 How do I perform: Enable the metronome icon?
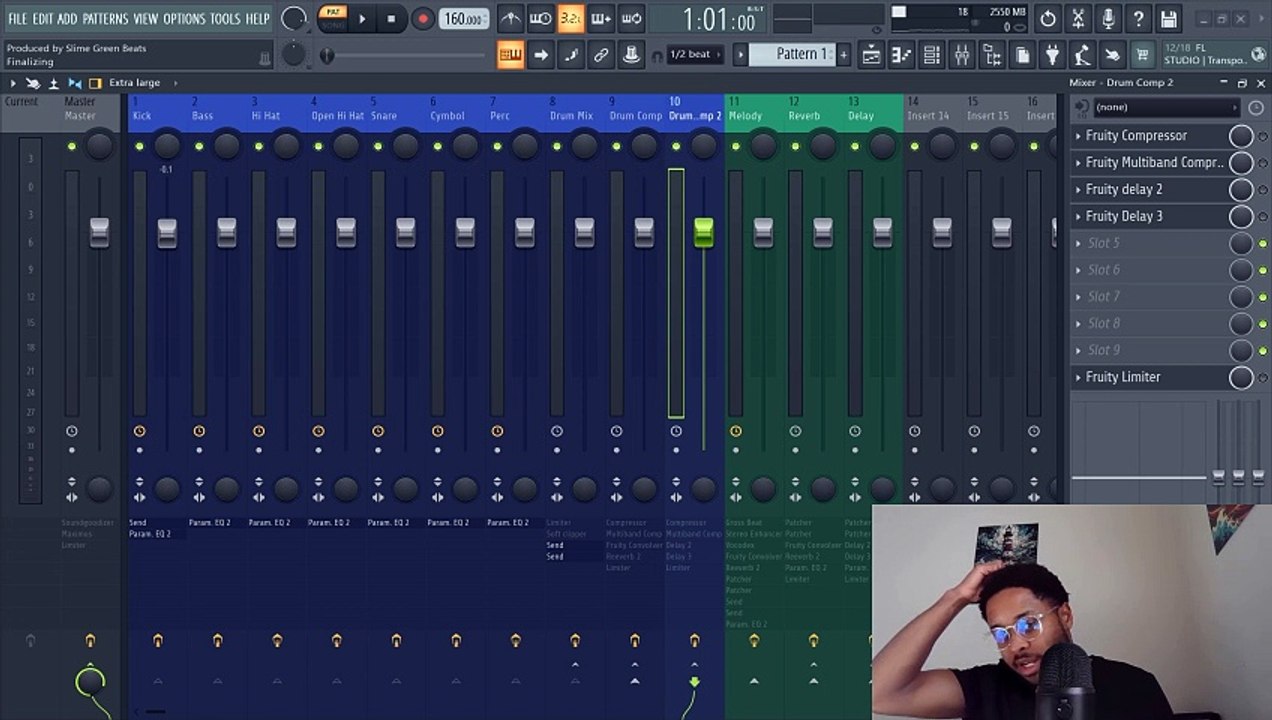(x=510, y=18)
